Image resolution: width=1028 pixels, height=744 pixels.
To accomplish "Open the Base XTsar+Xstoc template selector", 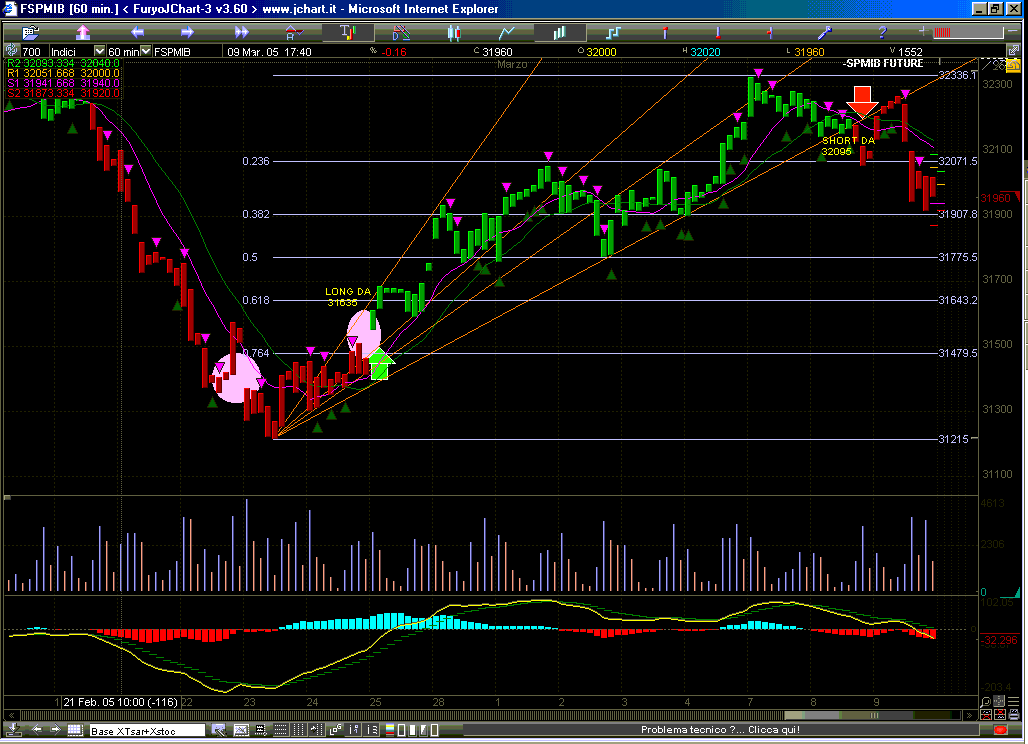I will (x=146, y=731).
